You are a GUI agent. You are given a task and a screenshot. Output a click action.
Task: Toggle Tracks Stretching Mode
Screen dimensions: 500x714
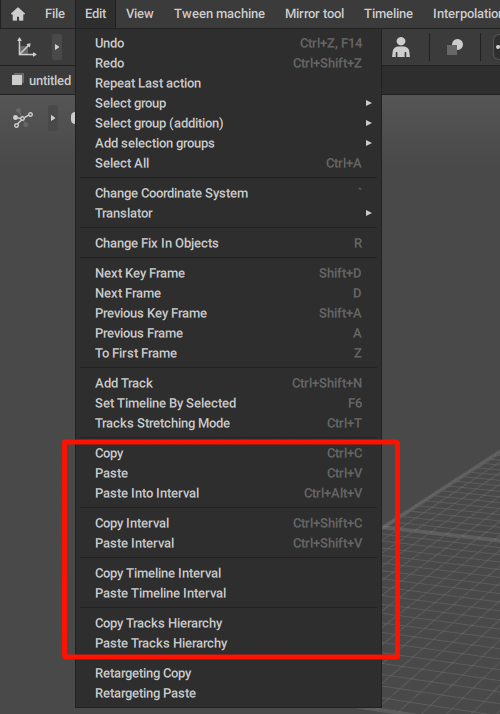(x=228, y=423)
